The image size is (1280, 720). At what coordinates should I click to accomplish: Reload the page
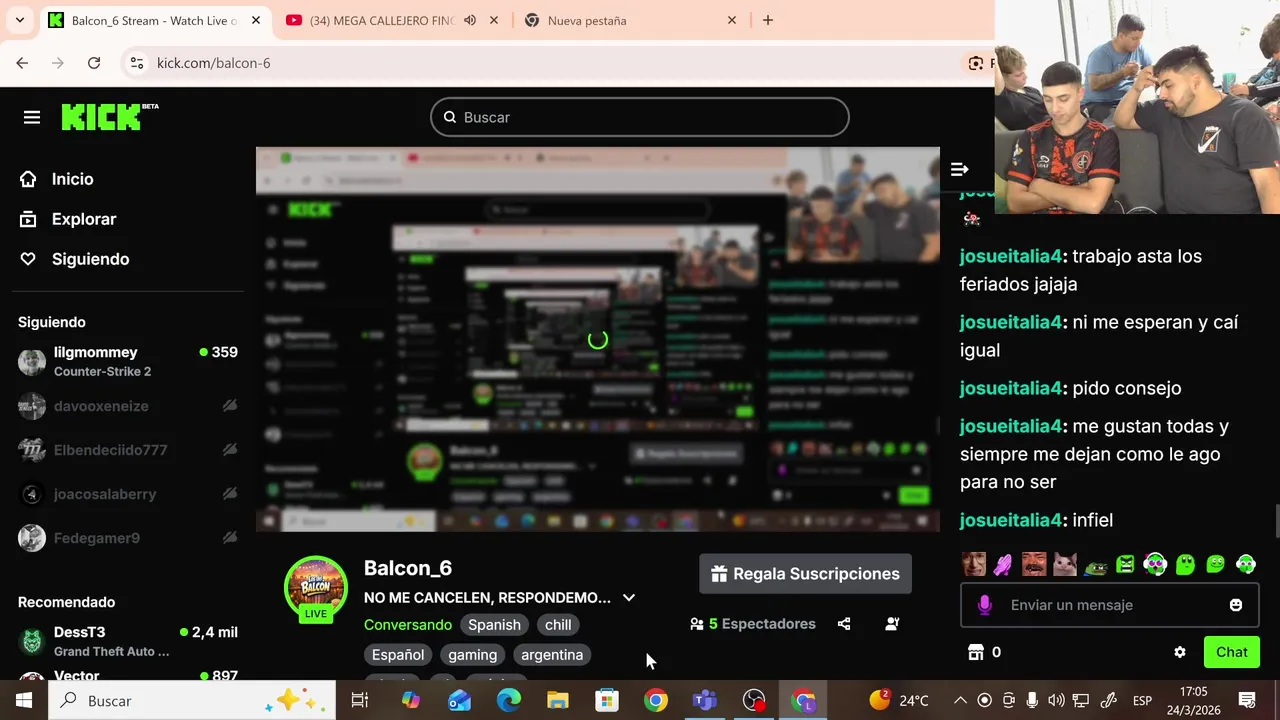click(94, 63)
